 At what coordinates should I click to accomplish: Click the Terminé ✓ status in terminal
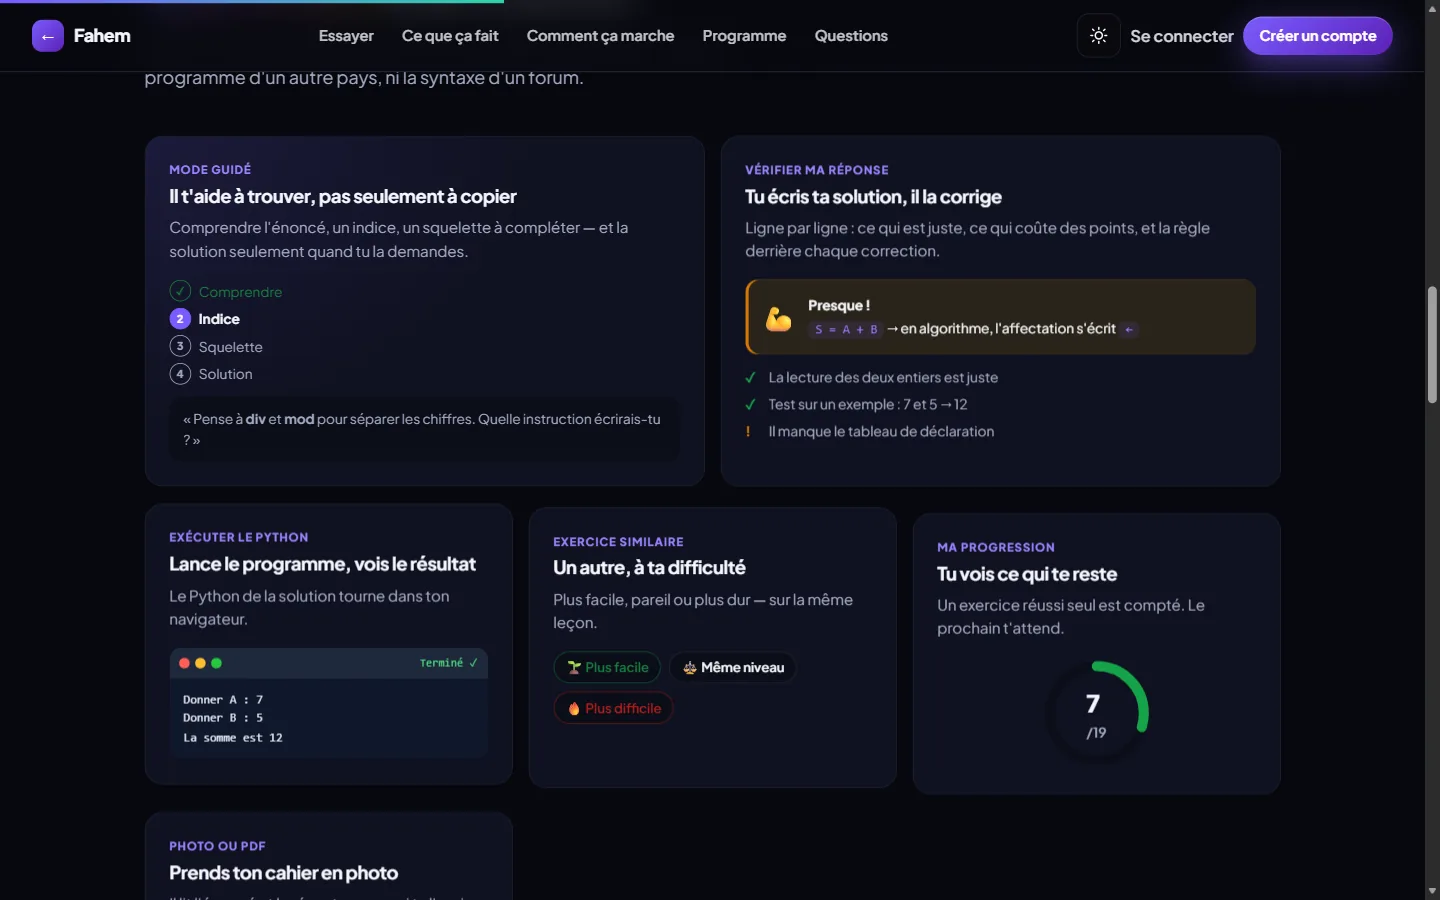(x=449, y=663)
